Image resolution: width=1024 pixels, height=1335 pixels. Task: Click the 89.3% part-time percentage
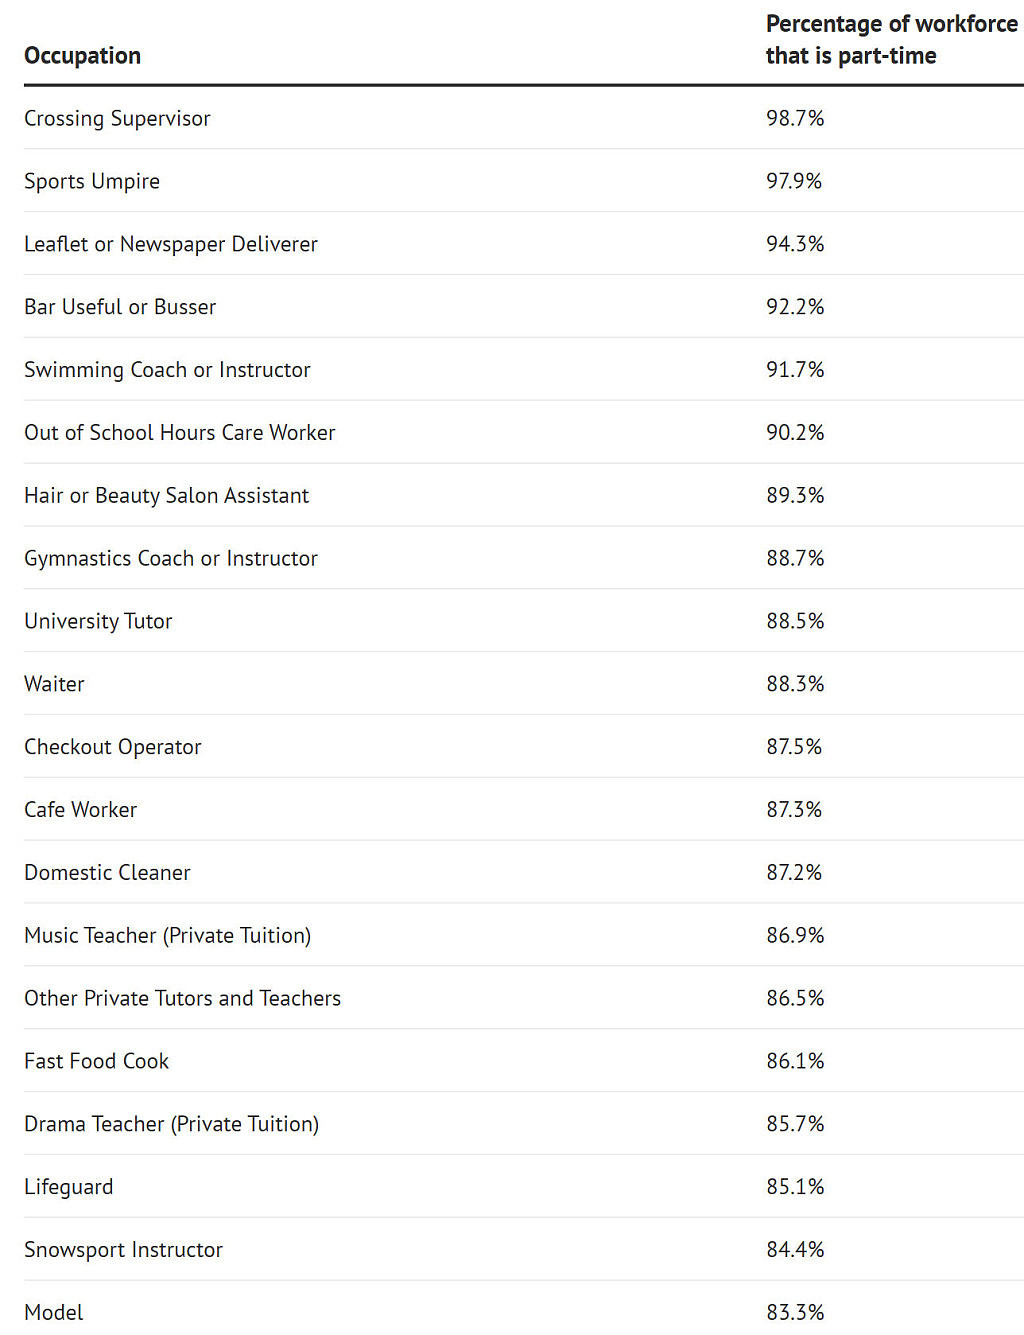click(x=795, y=496)
